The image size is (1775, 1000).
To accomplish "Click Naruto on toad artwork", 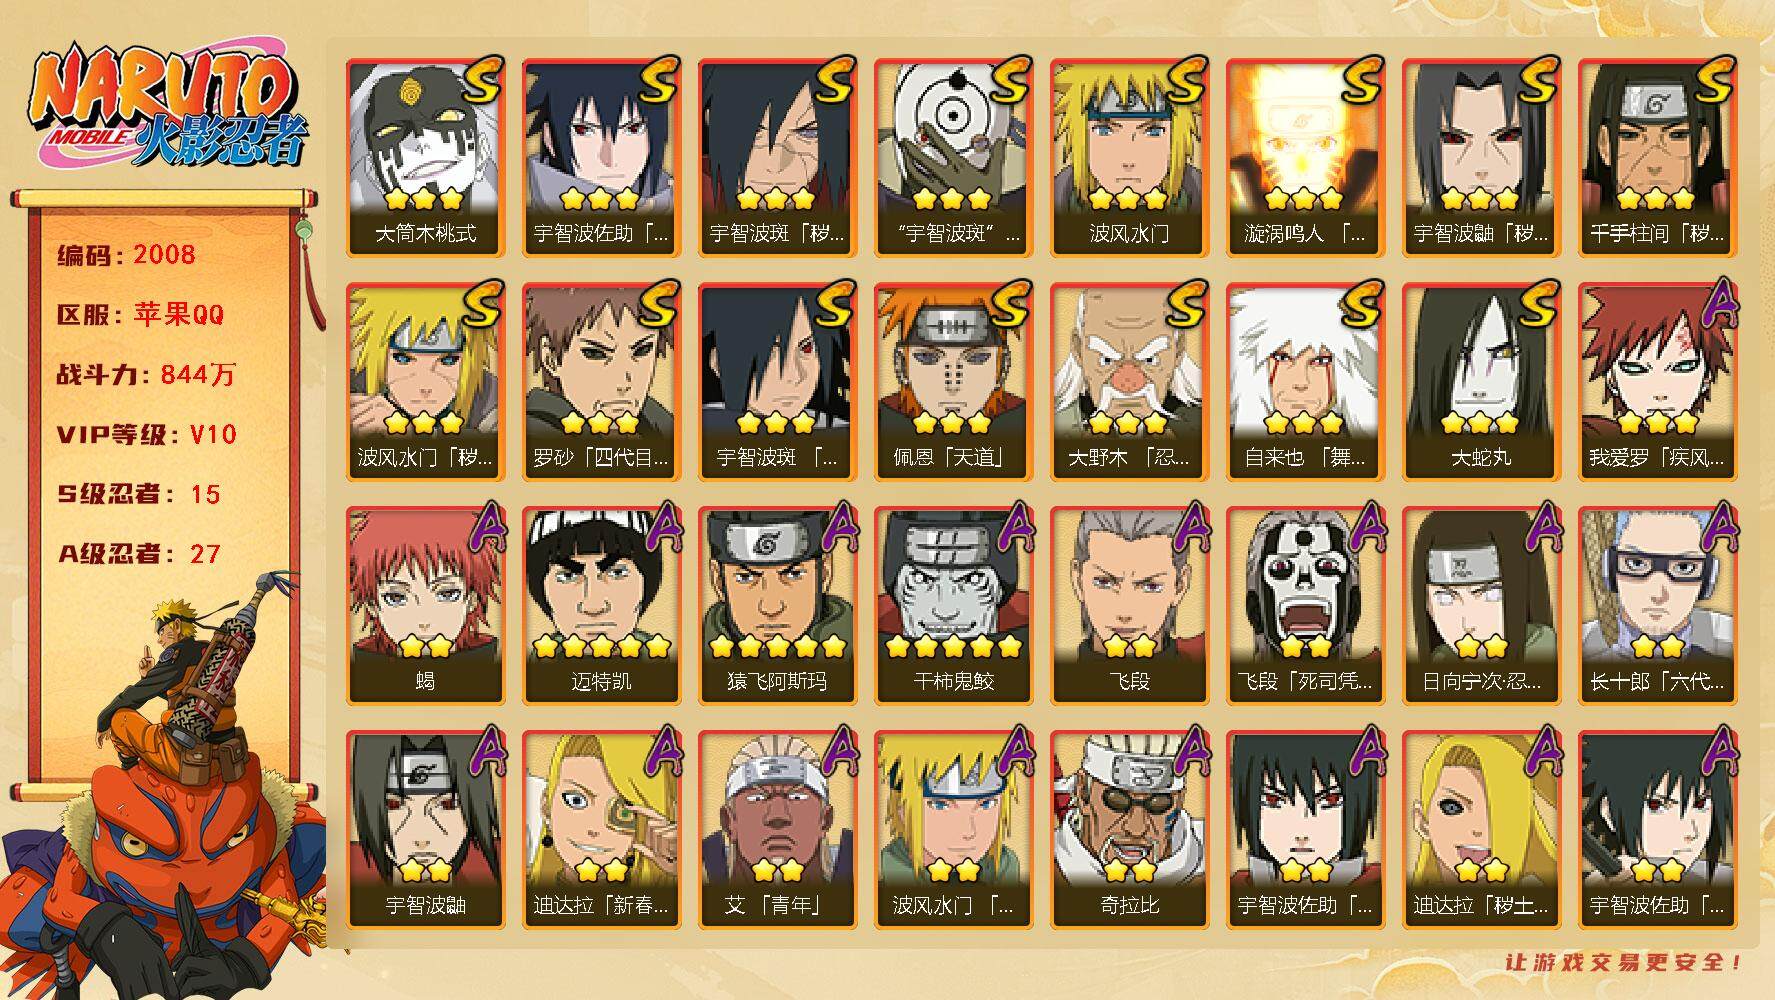I will point(165,785).
